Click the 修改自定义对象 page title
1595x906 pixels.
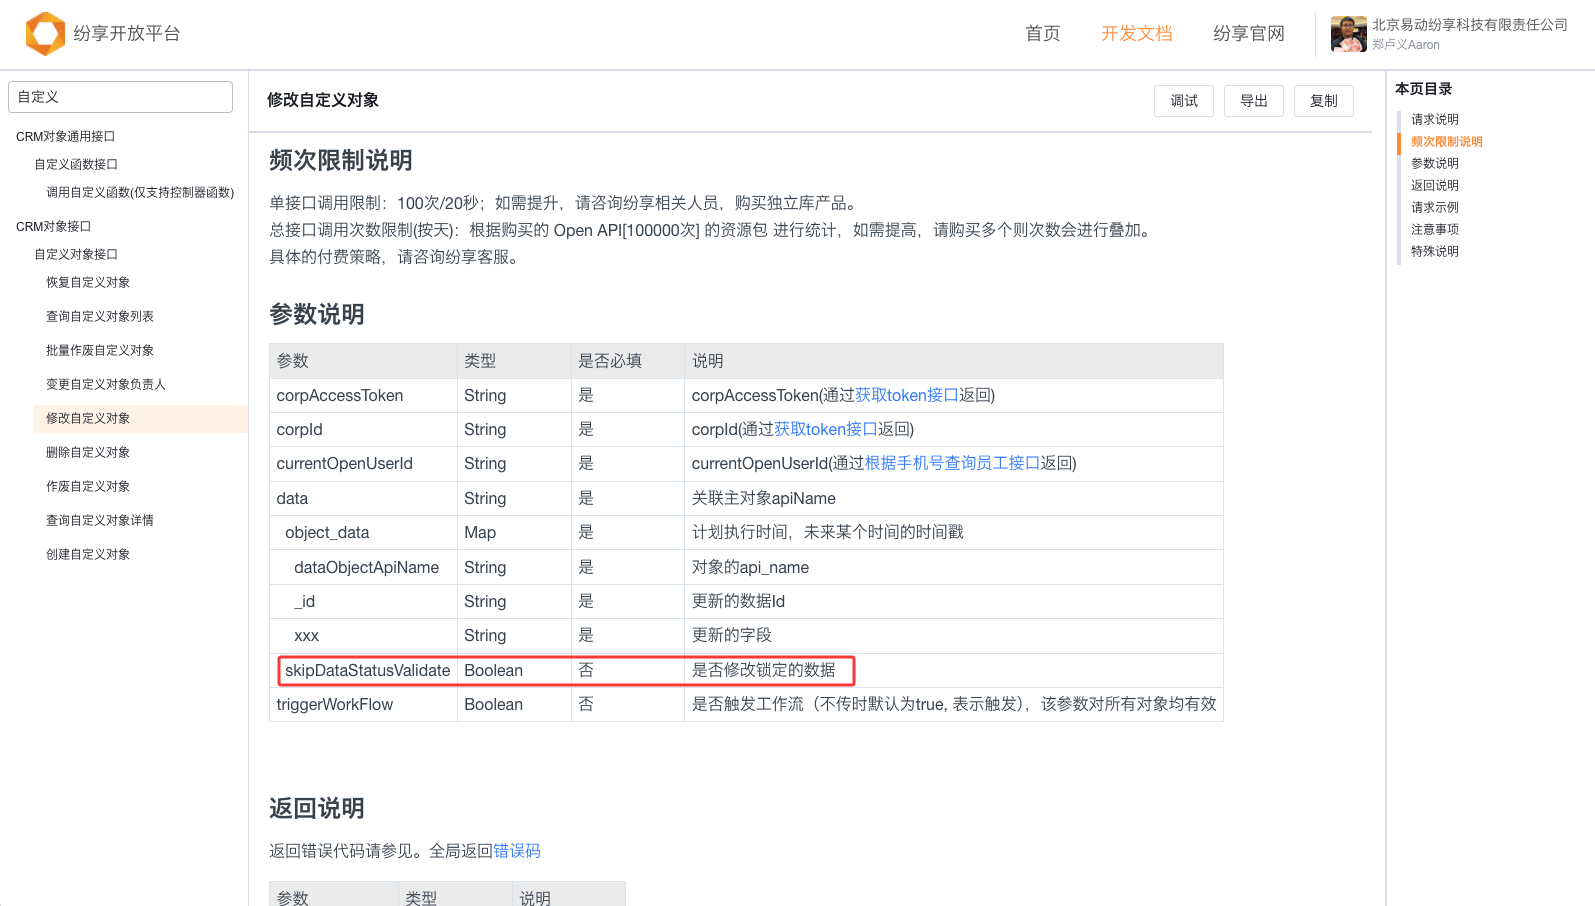pyautogui.click(x=323, y=100)
